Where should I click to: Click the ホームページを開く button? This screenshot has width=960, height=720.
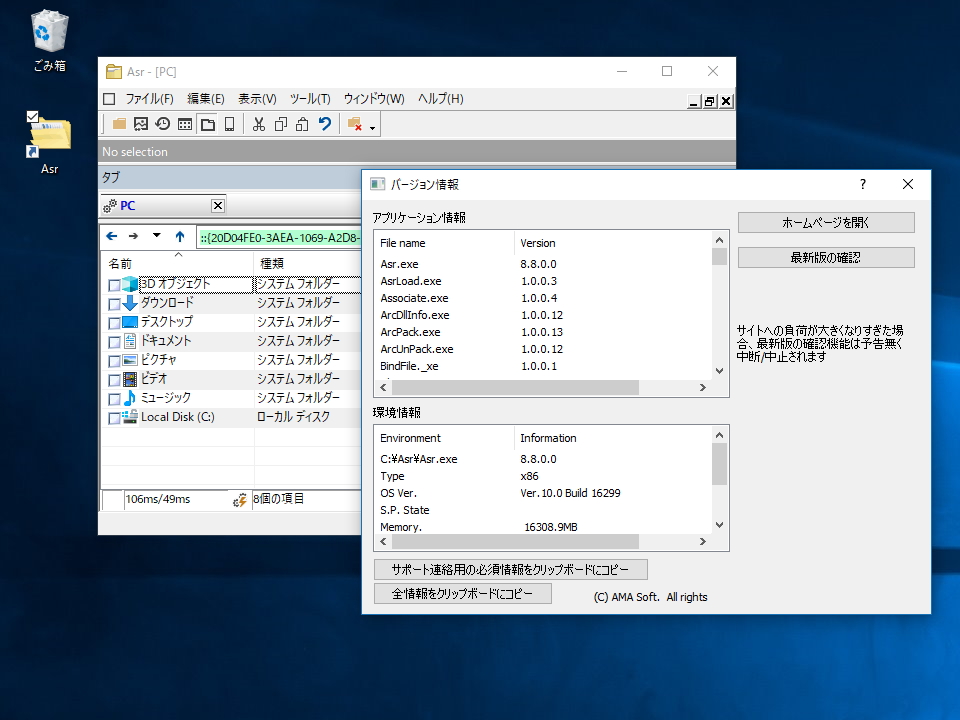tap(825, 221)
